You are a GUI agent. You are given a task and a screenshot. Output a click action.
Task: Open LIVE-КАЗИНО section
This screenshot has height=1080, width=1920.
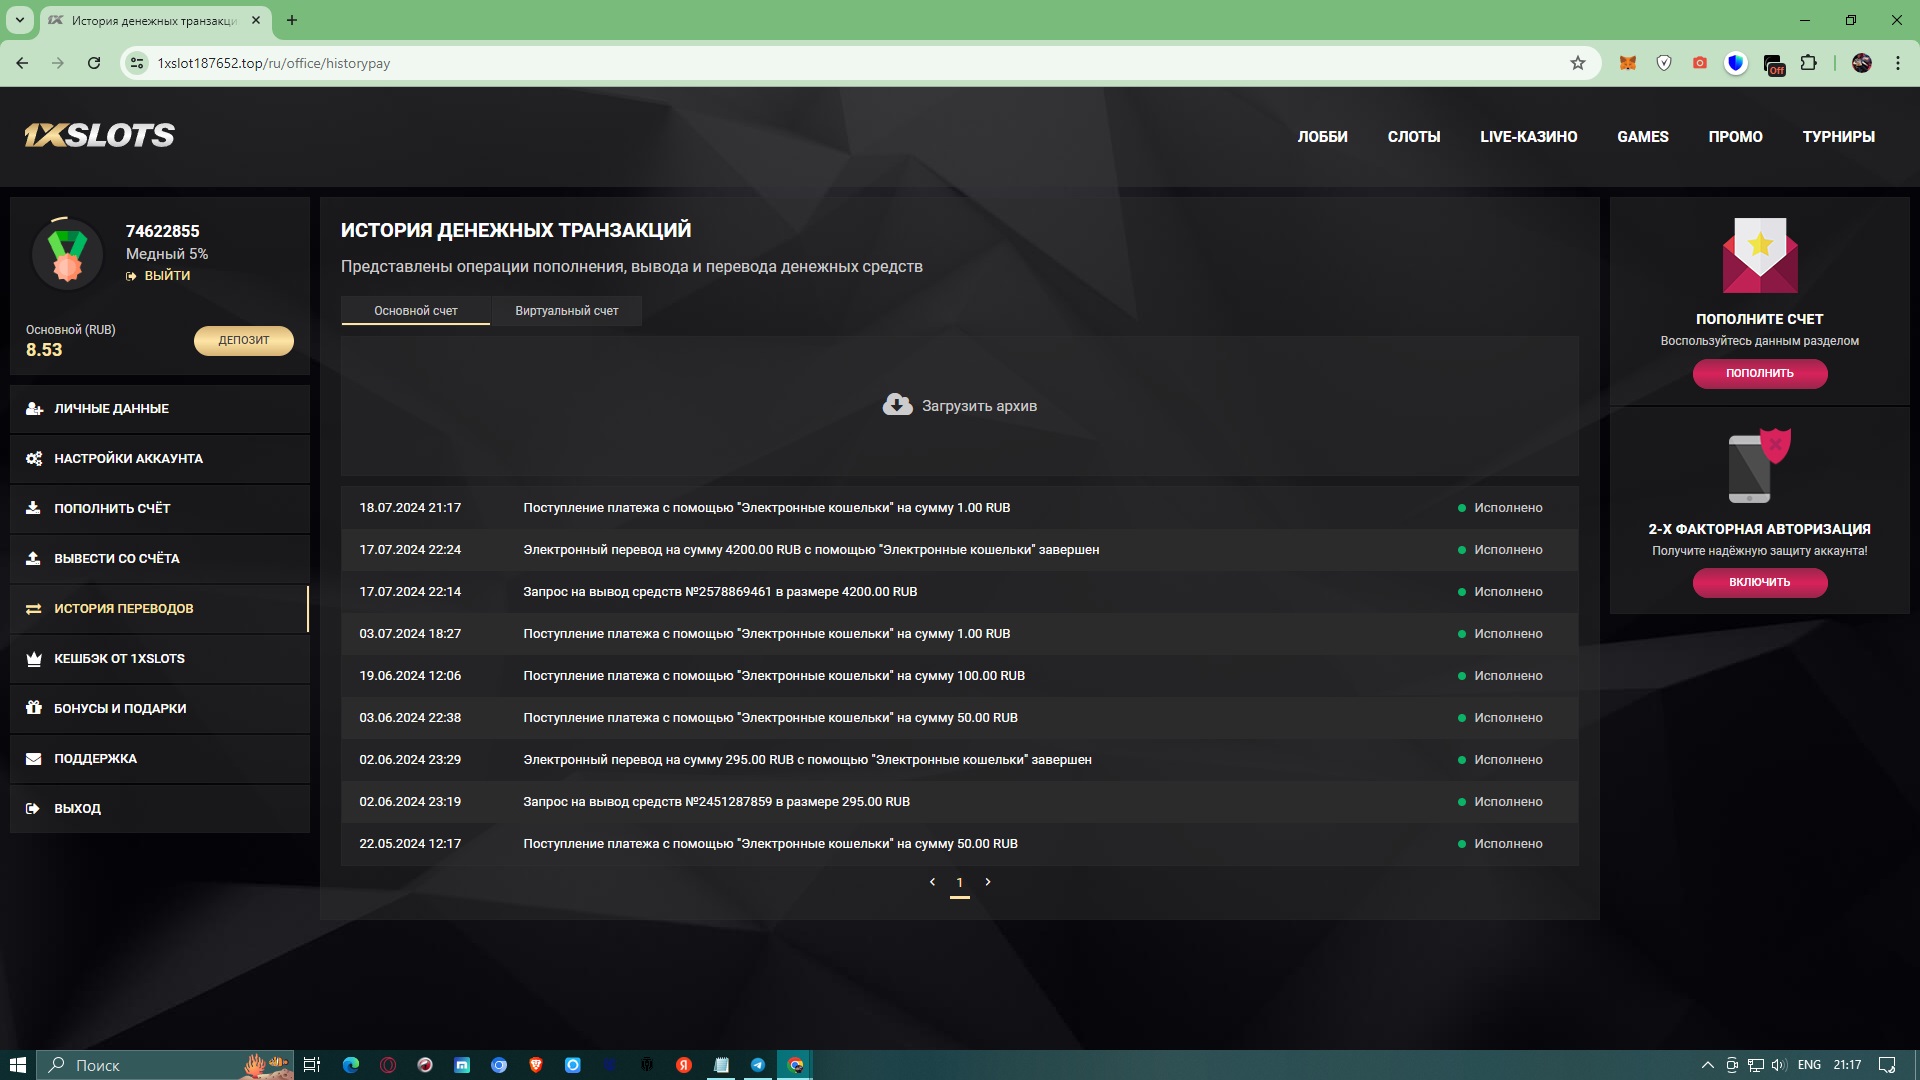[x=1528, y=137]
